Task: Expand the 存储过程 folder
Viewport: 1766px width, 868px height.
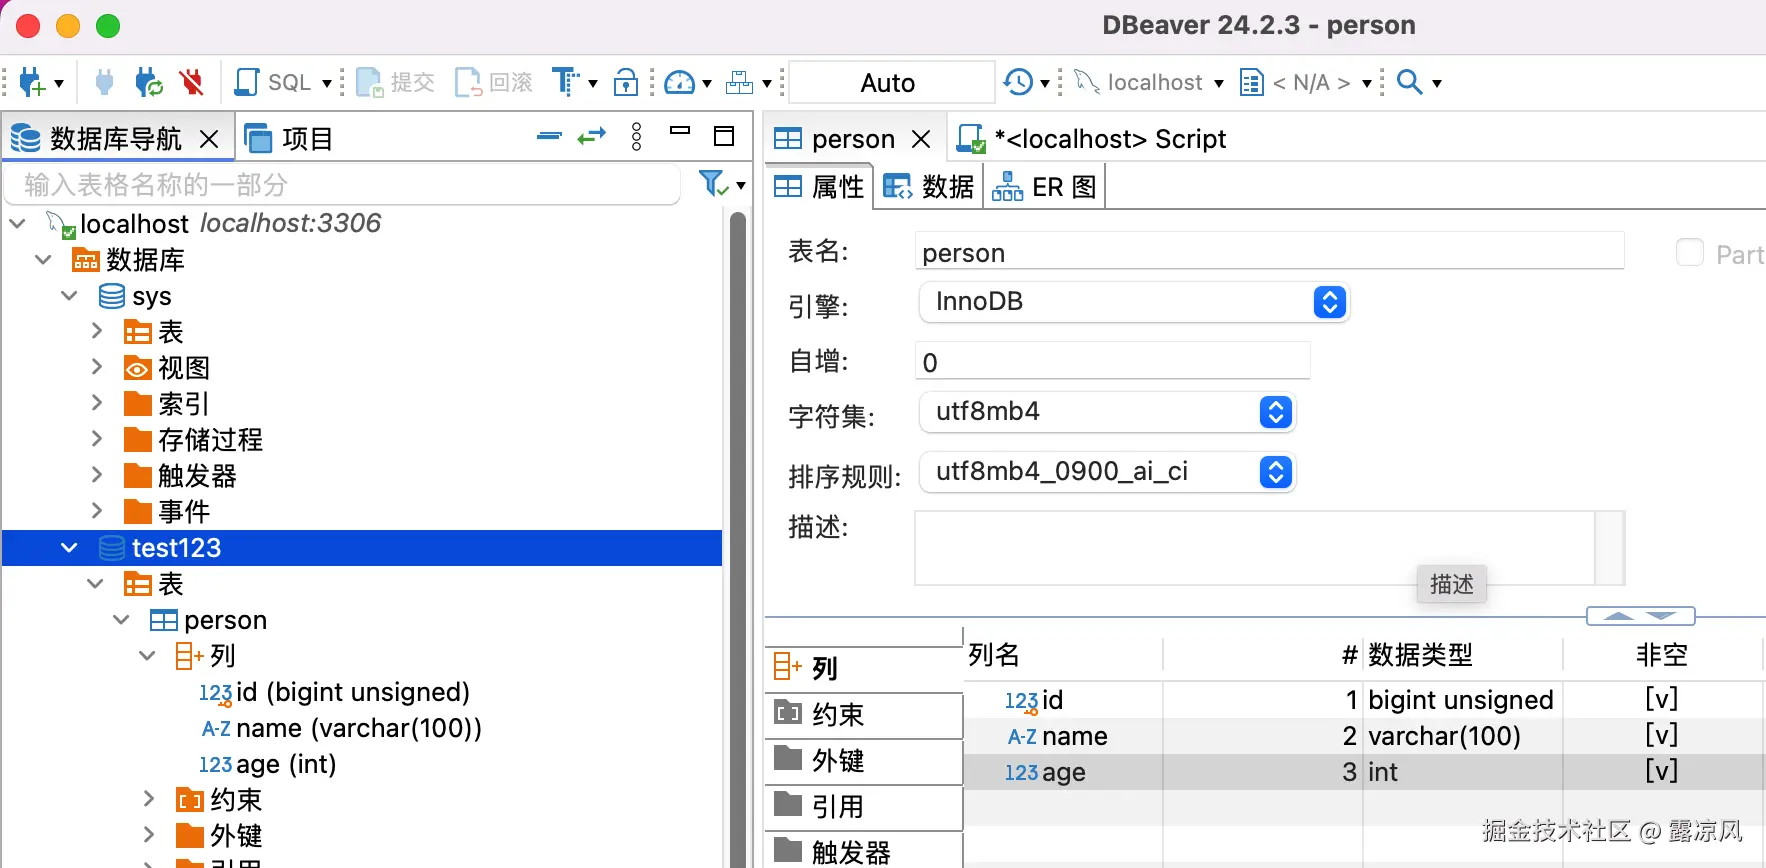Action: tap(97, 439)
